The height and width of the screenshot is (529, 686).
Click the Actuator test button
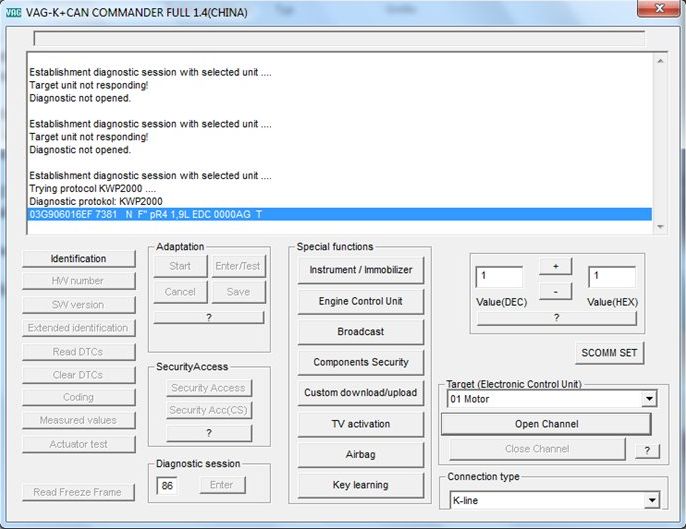tap(79, 444)
